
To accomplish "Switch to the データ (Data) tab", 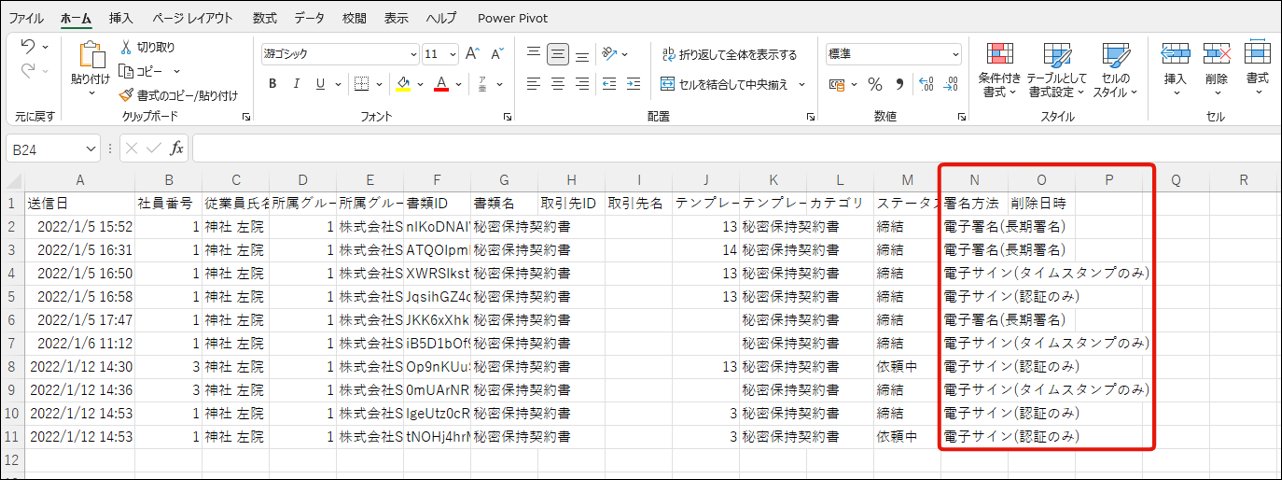I will tap(310, 18).
